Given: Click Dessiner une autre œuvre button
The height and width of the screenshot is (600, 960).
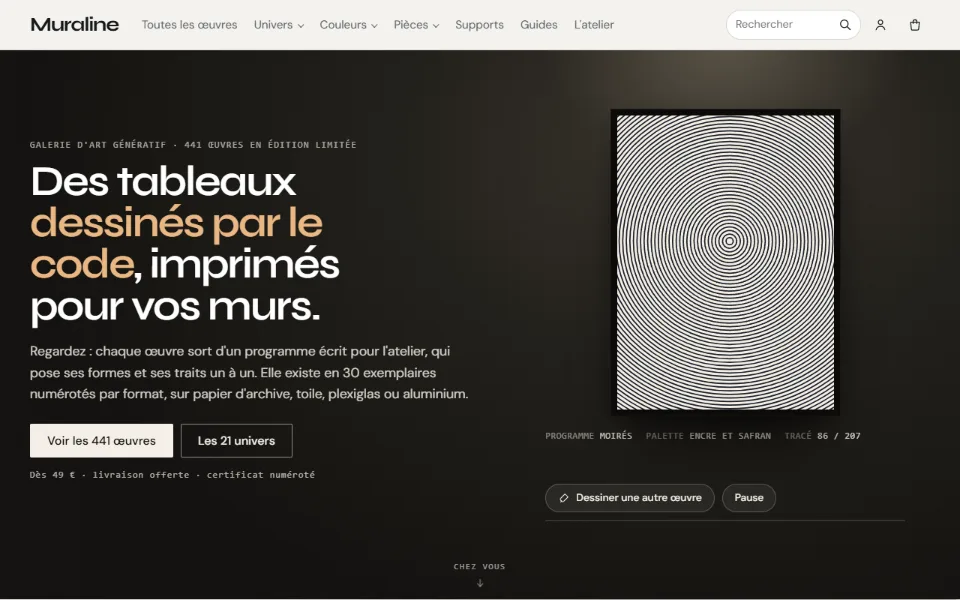Looking at the screenshot, I should pyautogui.click(x=629, y=498).
